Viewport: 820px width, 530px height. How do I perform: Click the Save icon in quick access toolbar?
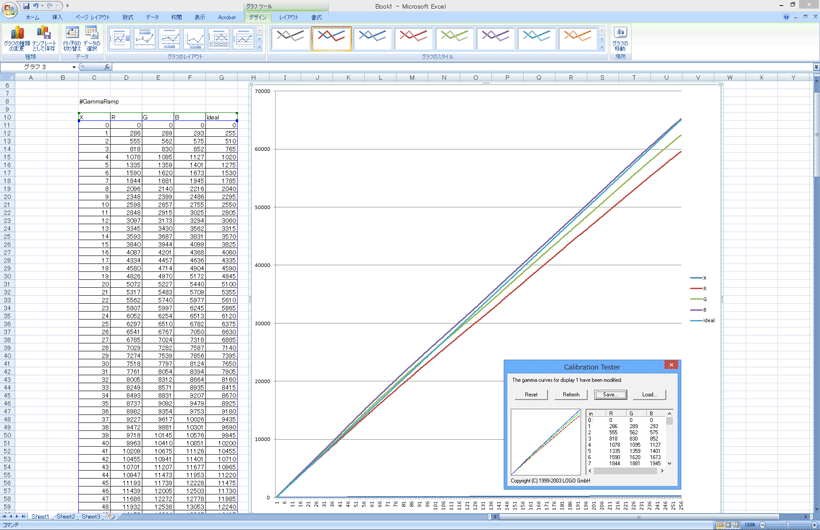pyautogui.click(x=26, y=6)
